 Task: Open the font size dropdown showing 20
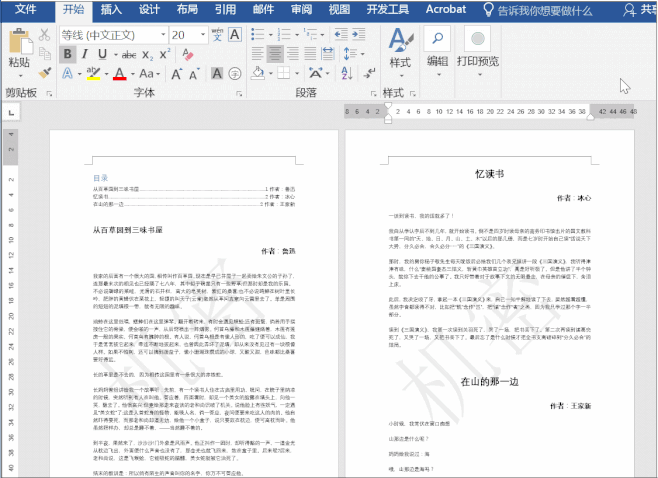[203, 35]
